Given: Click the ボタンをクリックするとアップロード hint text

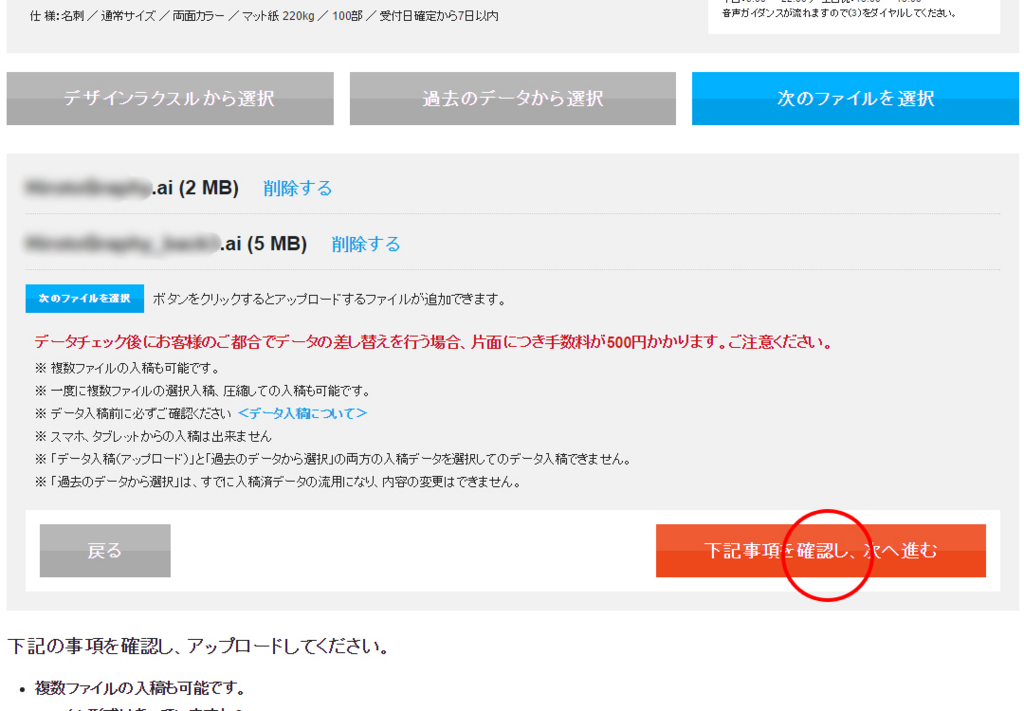Looking at the screenshot, I should [330, 300].
